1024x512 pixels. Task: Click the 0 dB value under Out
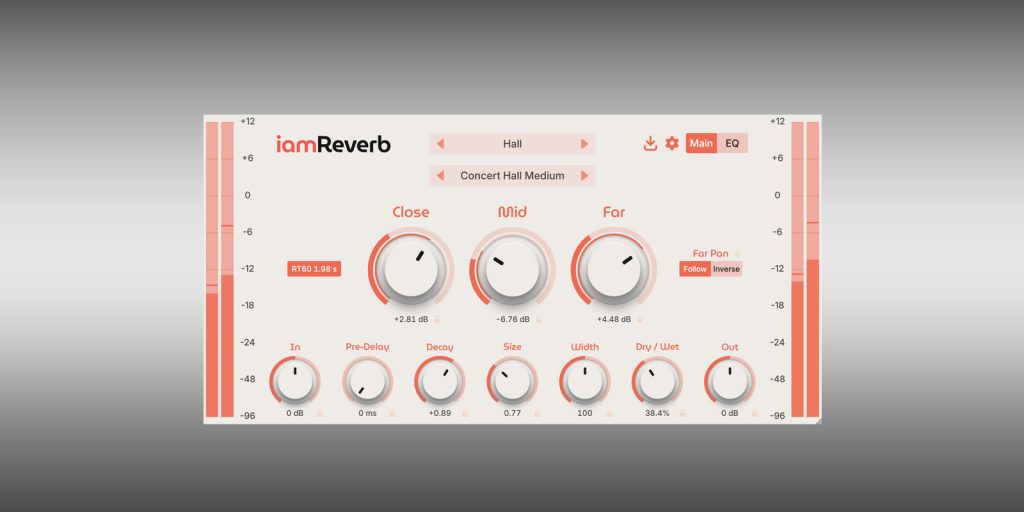(729, 413)
